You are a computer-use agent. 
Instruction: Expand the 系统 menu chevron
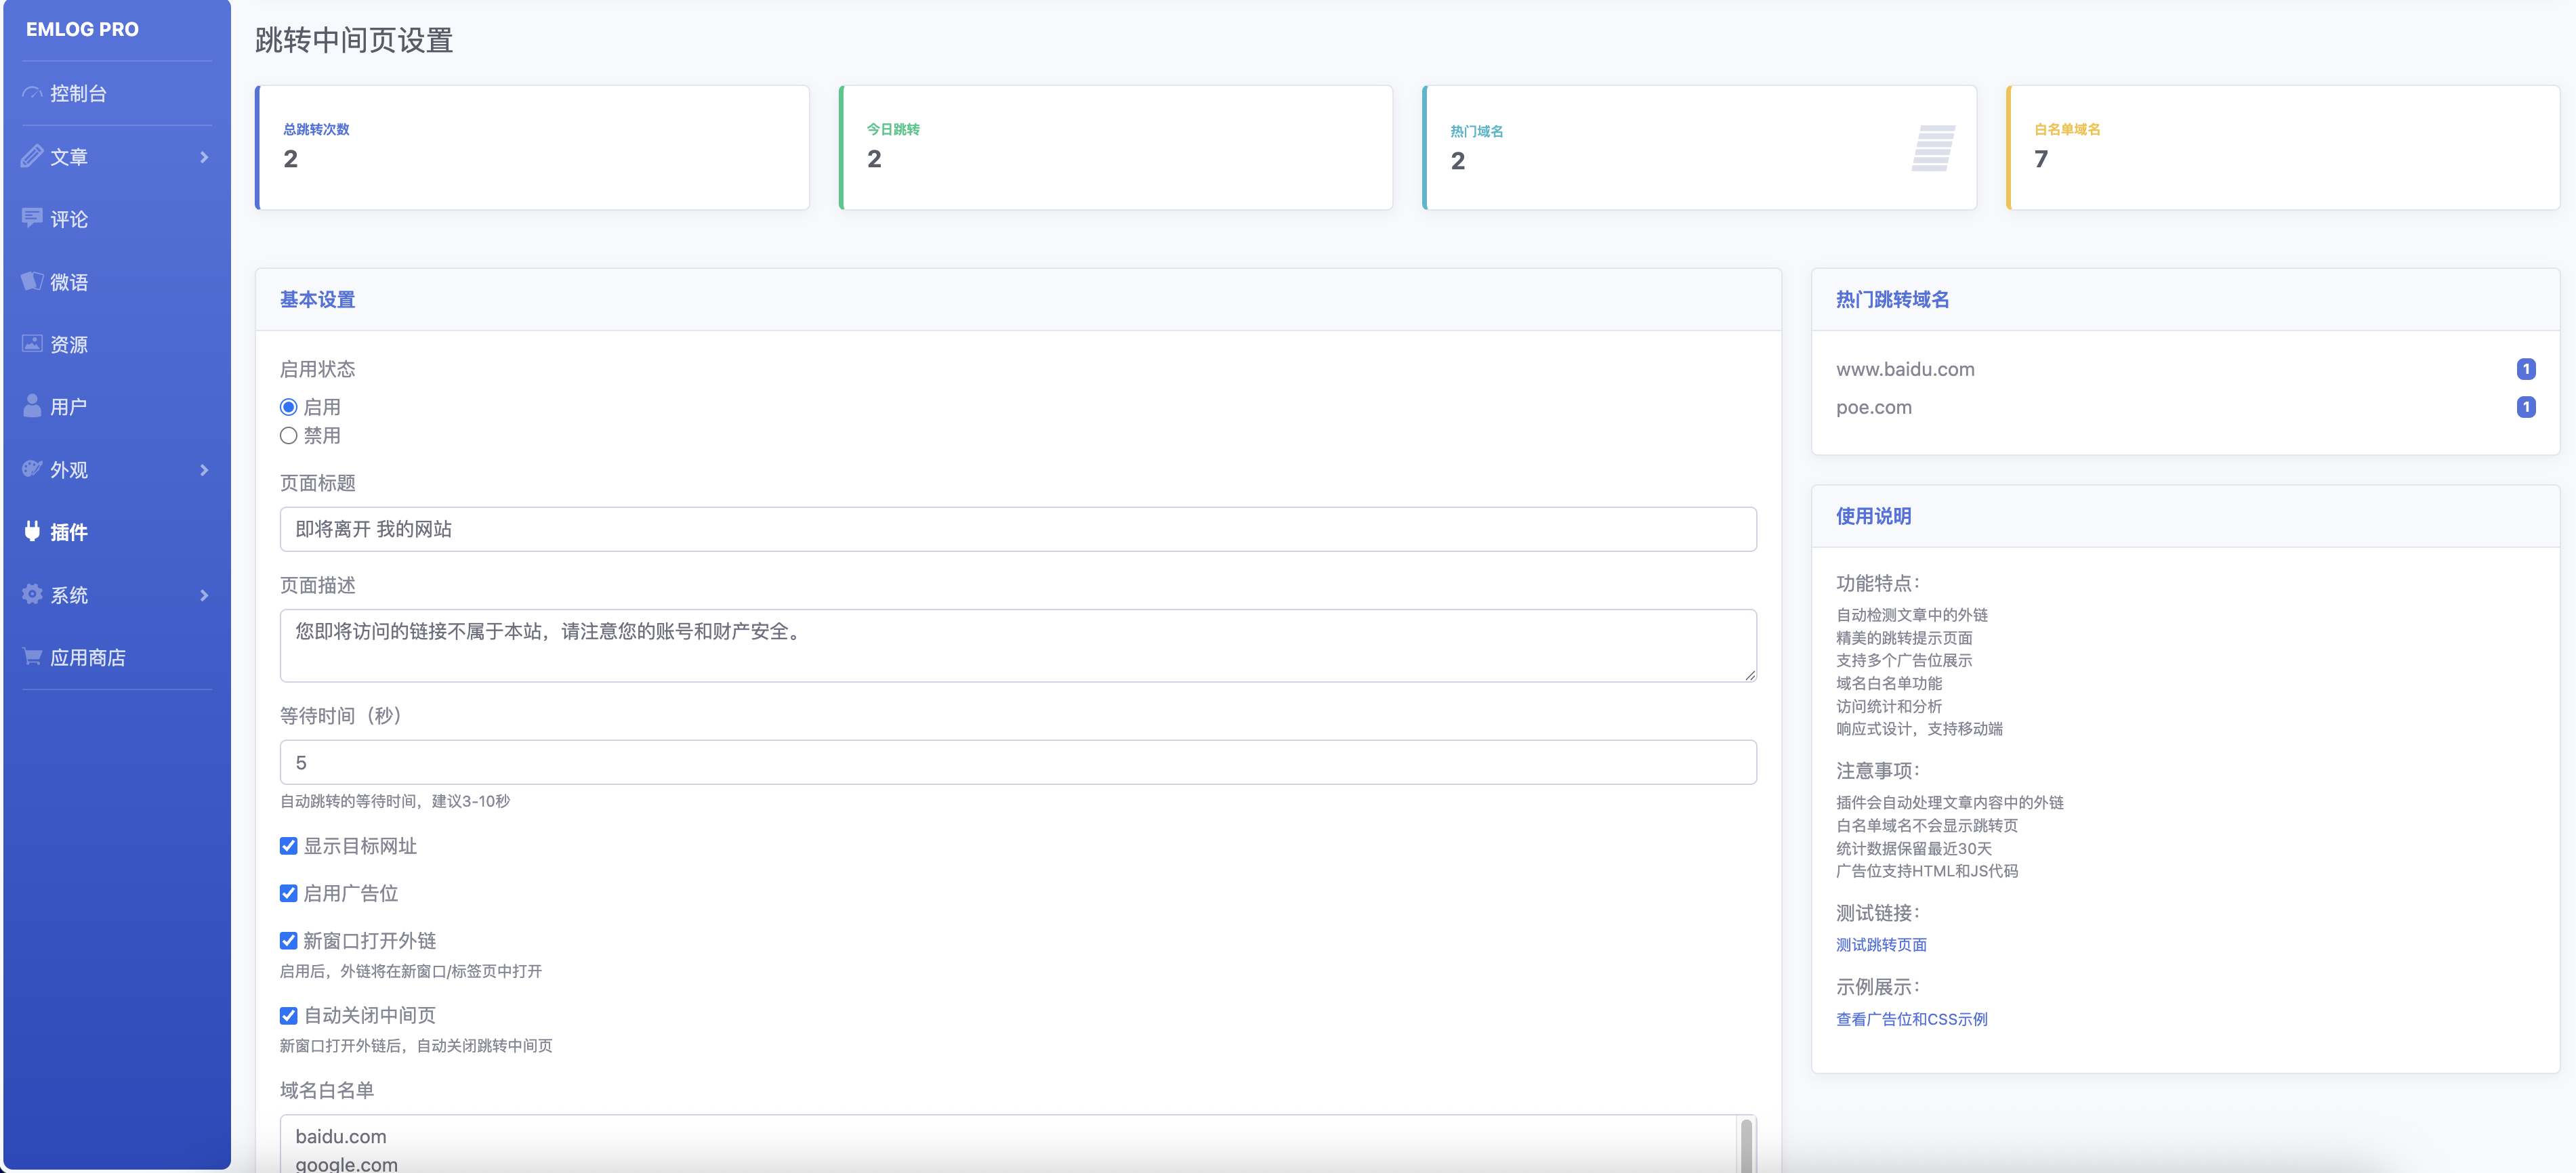(x=204, y=595)
